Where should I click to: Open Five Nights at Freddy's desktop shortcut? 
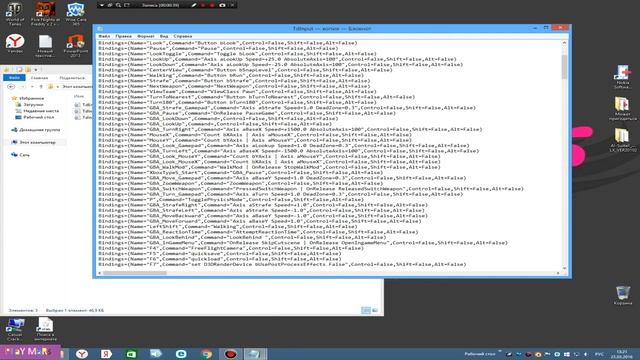coord(45,13)
